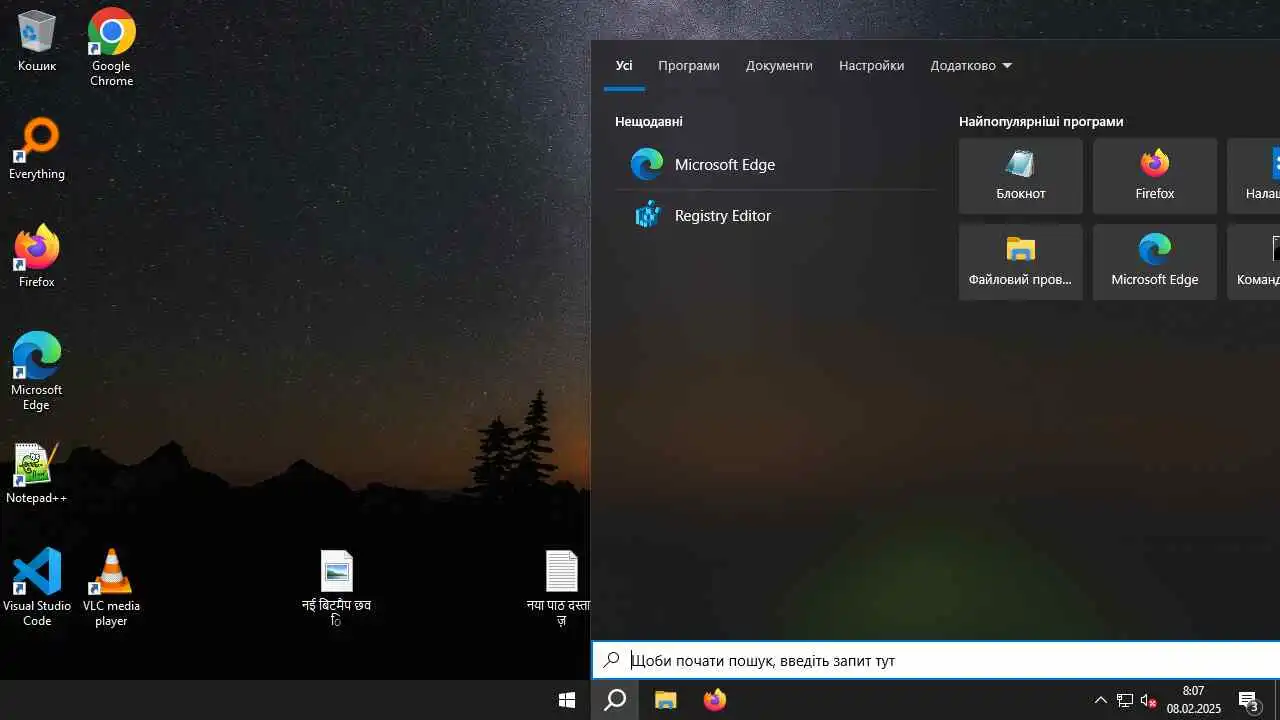1280x720 pixels.
Task: Click the muted volume tray icon
Action: pos(1148,700)
